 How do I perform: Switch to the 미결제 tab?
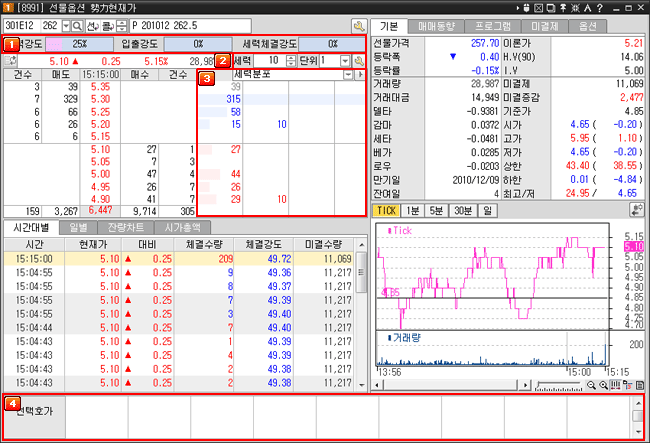544,27
